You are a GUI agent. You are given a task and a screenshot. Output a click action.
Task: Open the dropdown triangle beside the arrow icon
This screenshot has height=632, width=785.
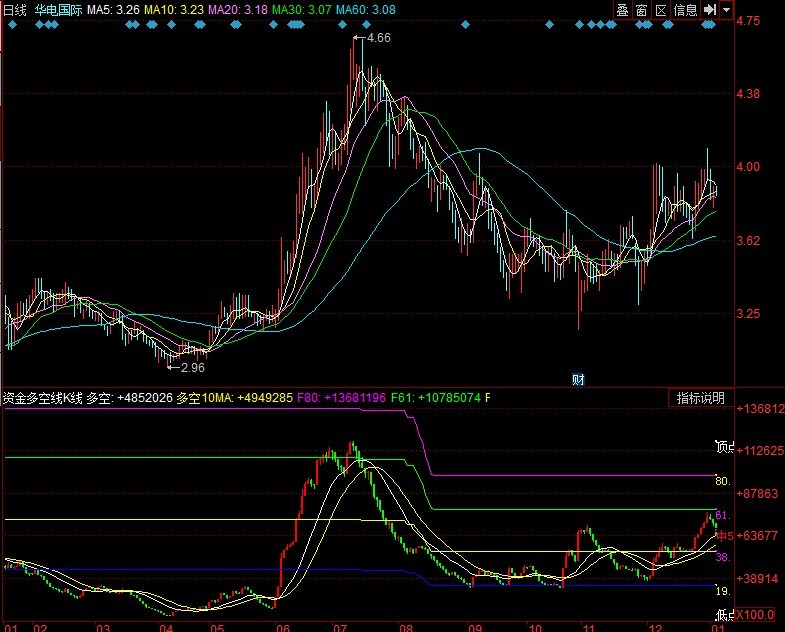click(x=726, y=10)
